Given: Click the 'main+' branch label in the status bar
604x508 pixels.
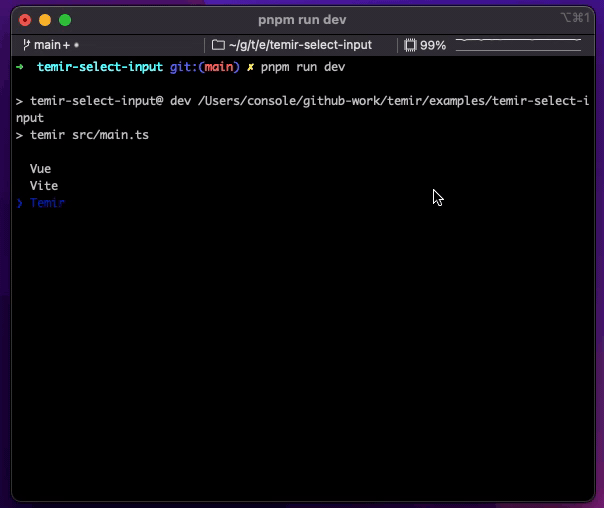Looking at the screenshot, I should pyautogui.click(x=52, y=45).
